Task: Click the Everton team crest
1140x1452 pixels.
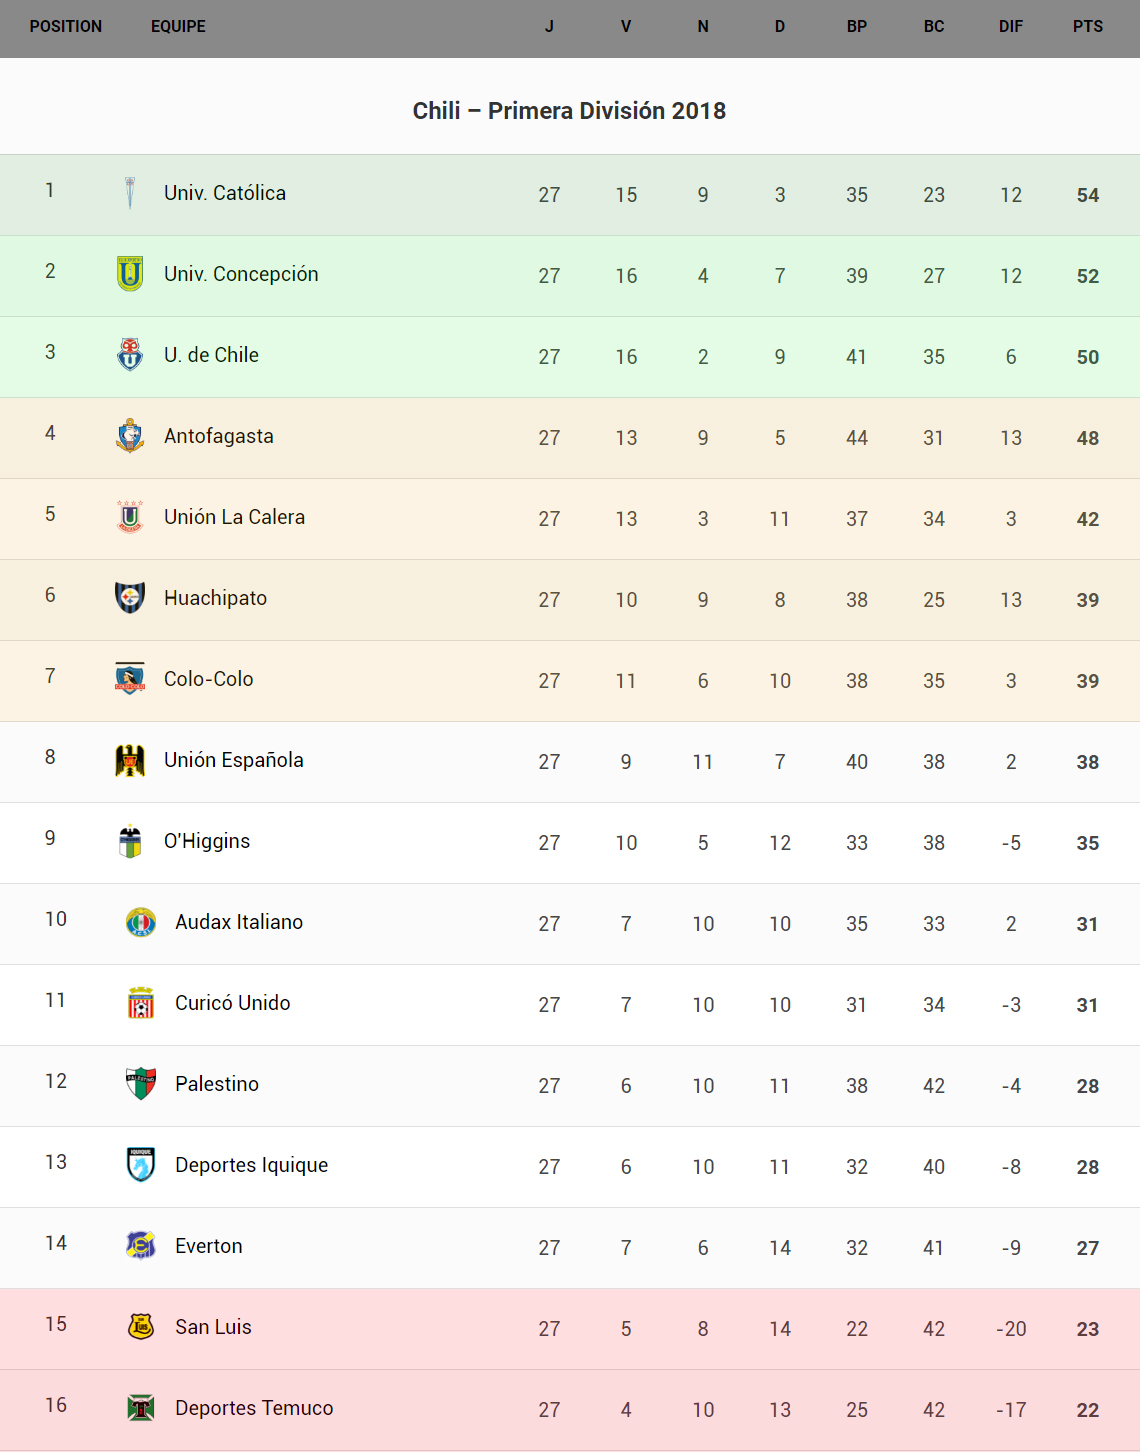Action: pyautogui.click(x=141, y=1245)
